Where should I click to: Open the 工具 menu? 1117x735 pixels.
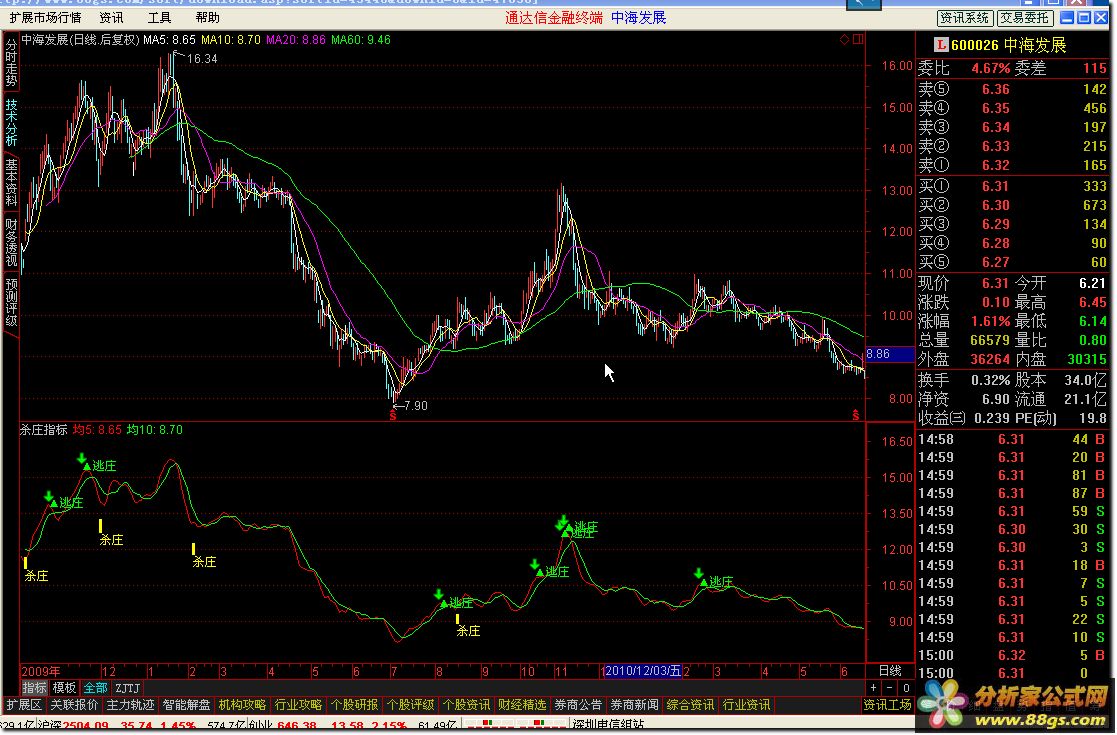[x=159, y=17]
